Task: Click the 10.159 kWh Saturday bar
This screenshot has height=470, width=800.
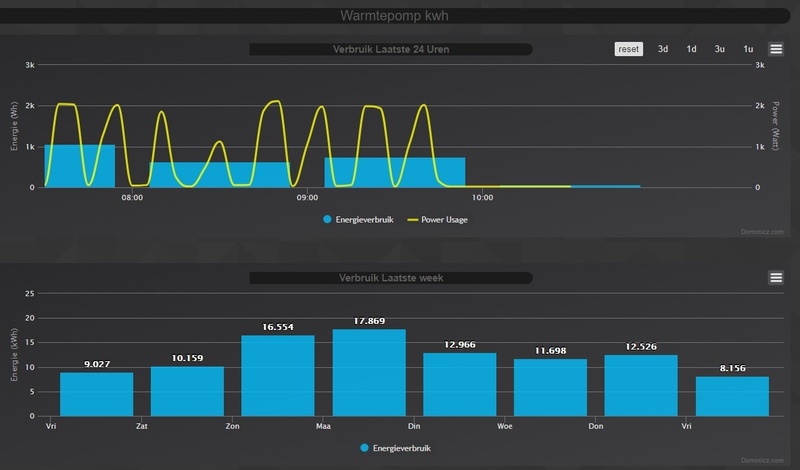Action: pos(187,391)
